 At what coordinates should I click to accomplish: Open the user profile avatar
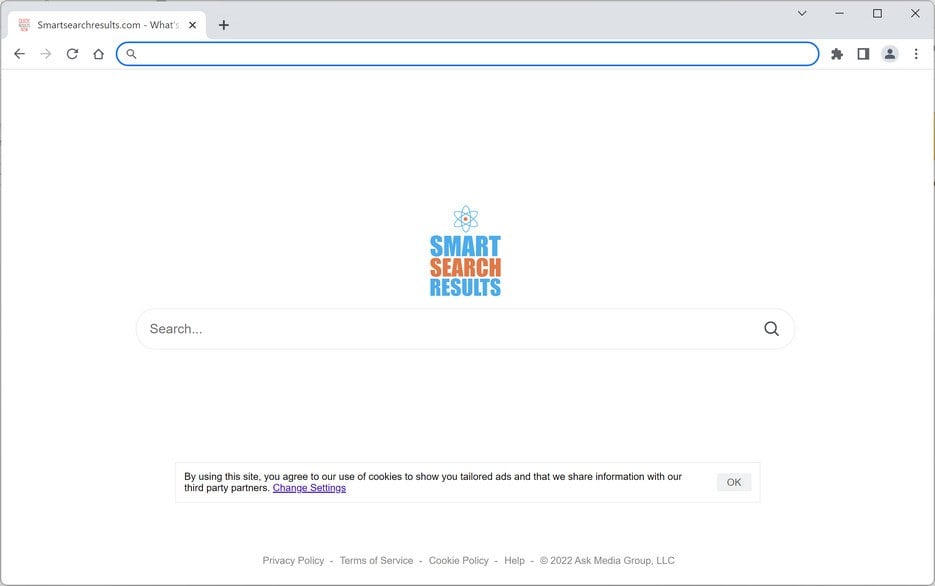point(890,54)
